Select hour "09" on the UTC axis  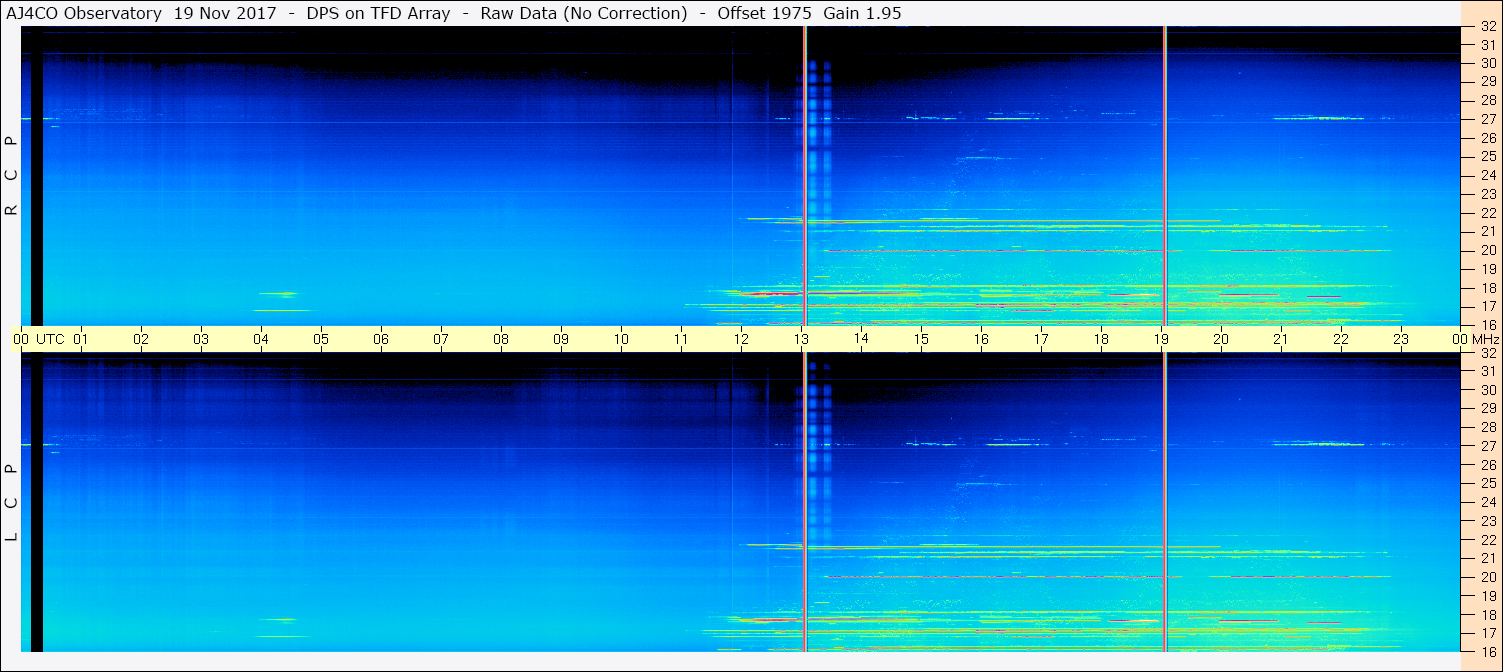[561, 339]
